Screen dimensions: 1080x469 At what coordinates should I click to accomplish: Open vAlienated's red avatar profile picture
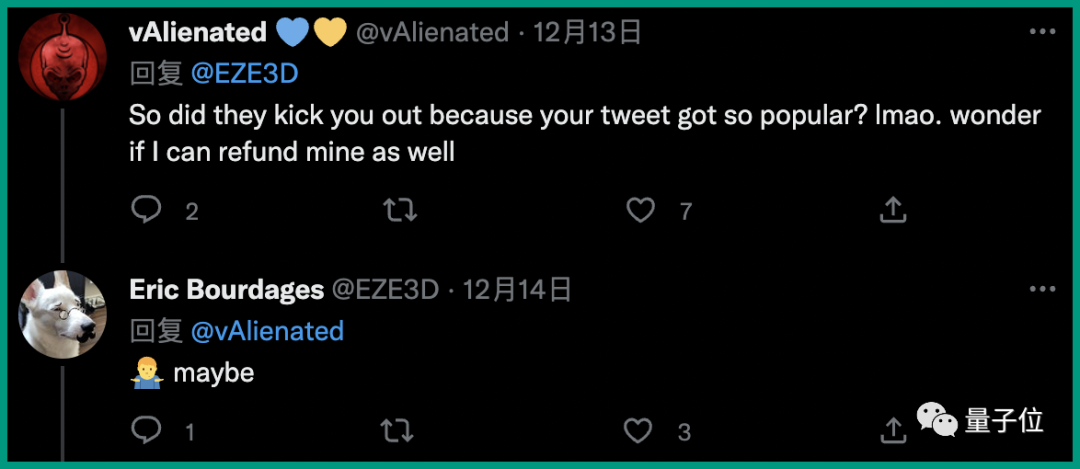click(63, 58)
